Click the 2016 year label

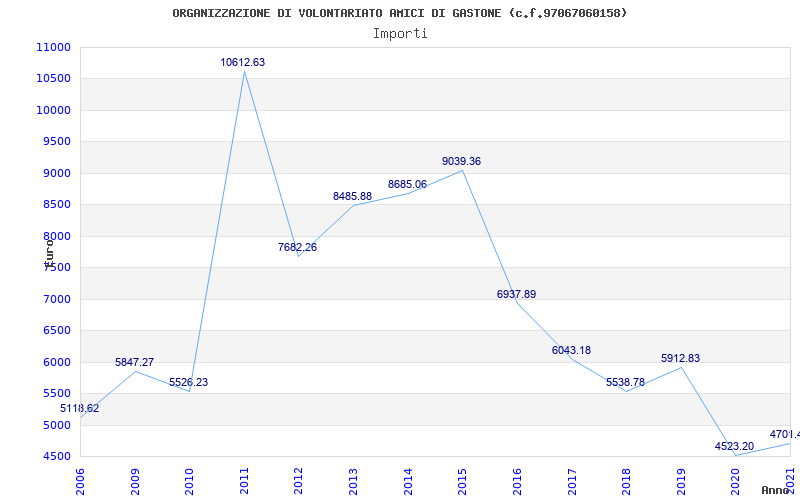517,481
